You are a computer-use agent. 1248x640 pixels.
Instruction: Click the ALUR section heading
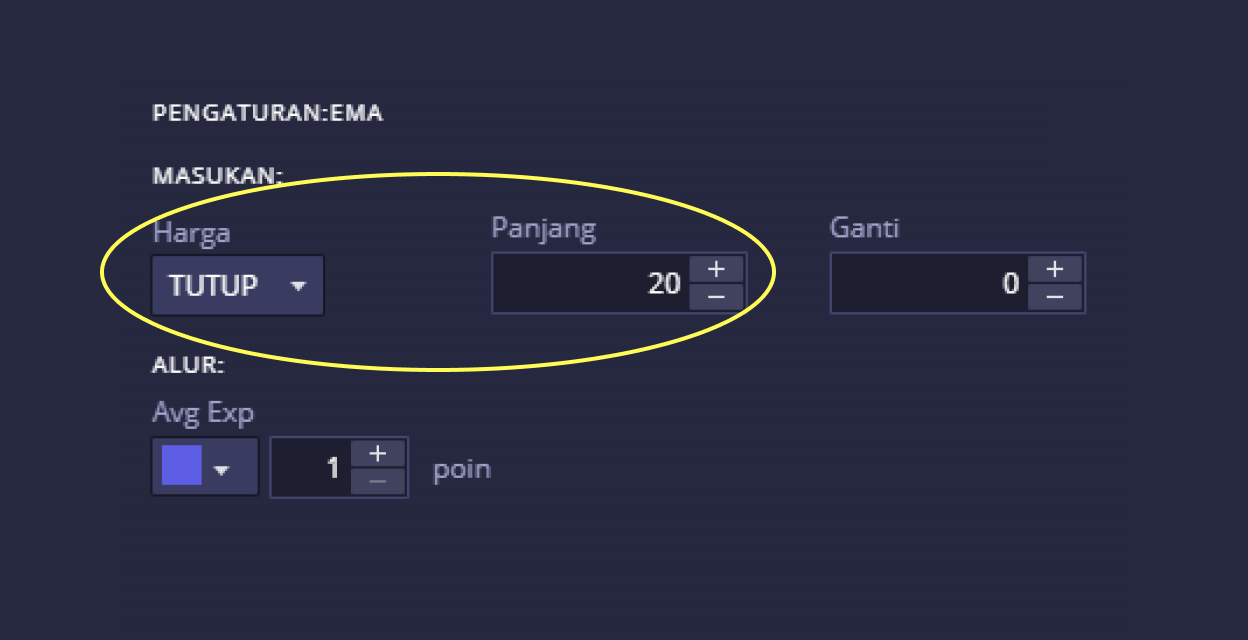pyautogui.click(x=188, y=365)
